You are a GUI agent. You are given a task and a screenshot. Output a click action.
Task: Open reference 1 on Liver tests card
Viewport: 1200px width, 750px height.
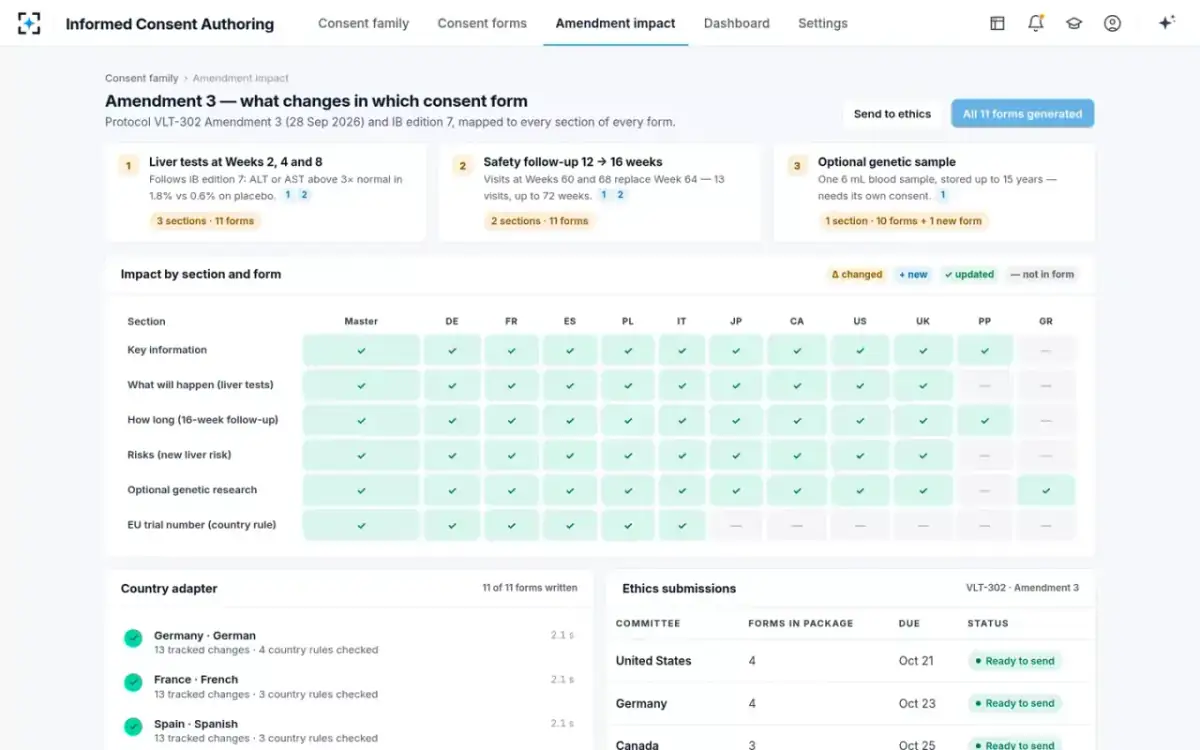(288, 195)
